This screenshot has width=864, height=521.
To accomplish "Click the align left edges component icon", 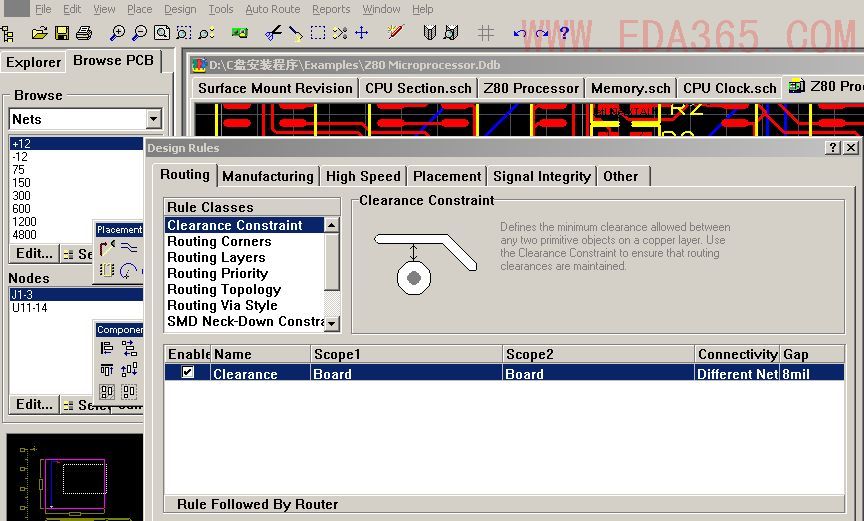I will coord(107,348).
